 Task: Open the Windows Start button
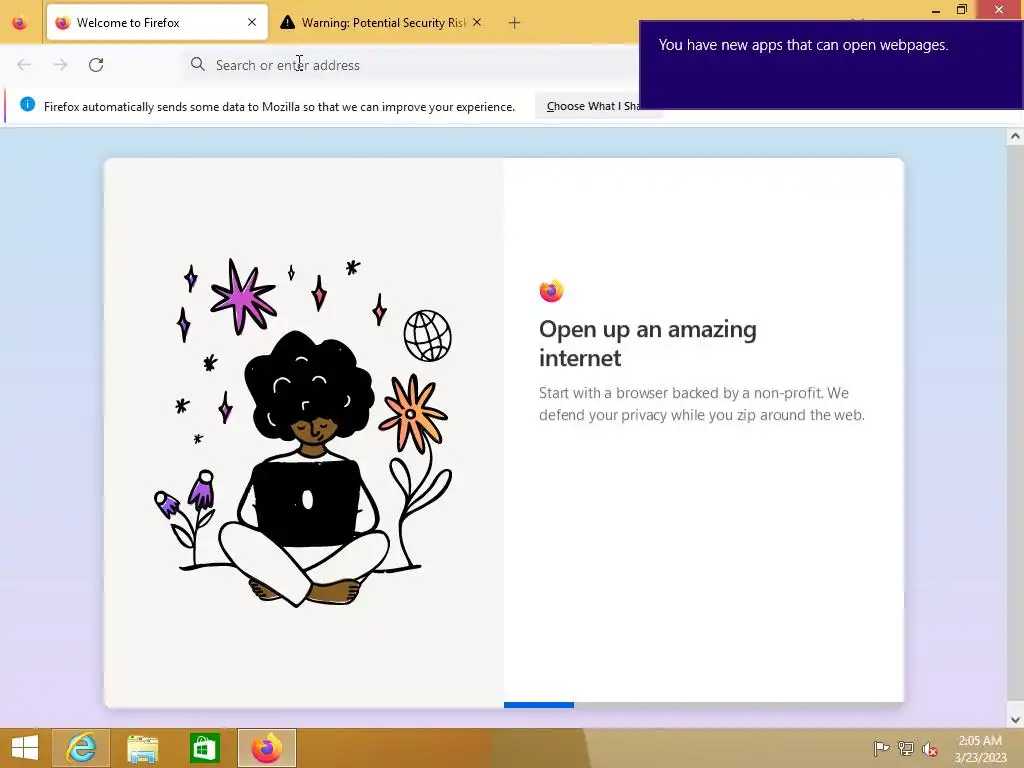point(25,748)
